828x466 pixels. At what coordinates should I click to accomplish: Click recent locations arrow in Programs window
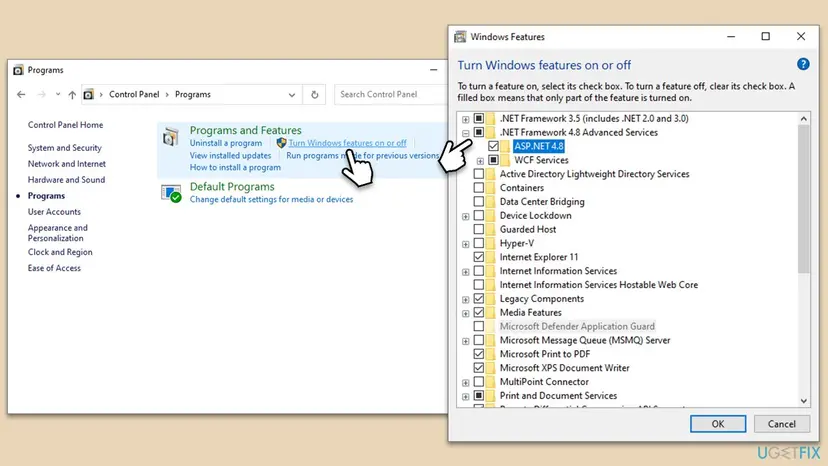(x=58, y=95)
